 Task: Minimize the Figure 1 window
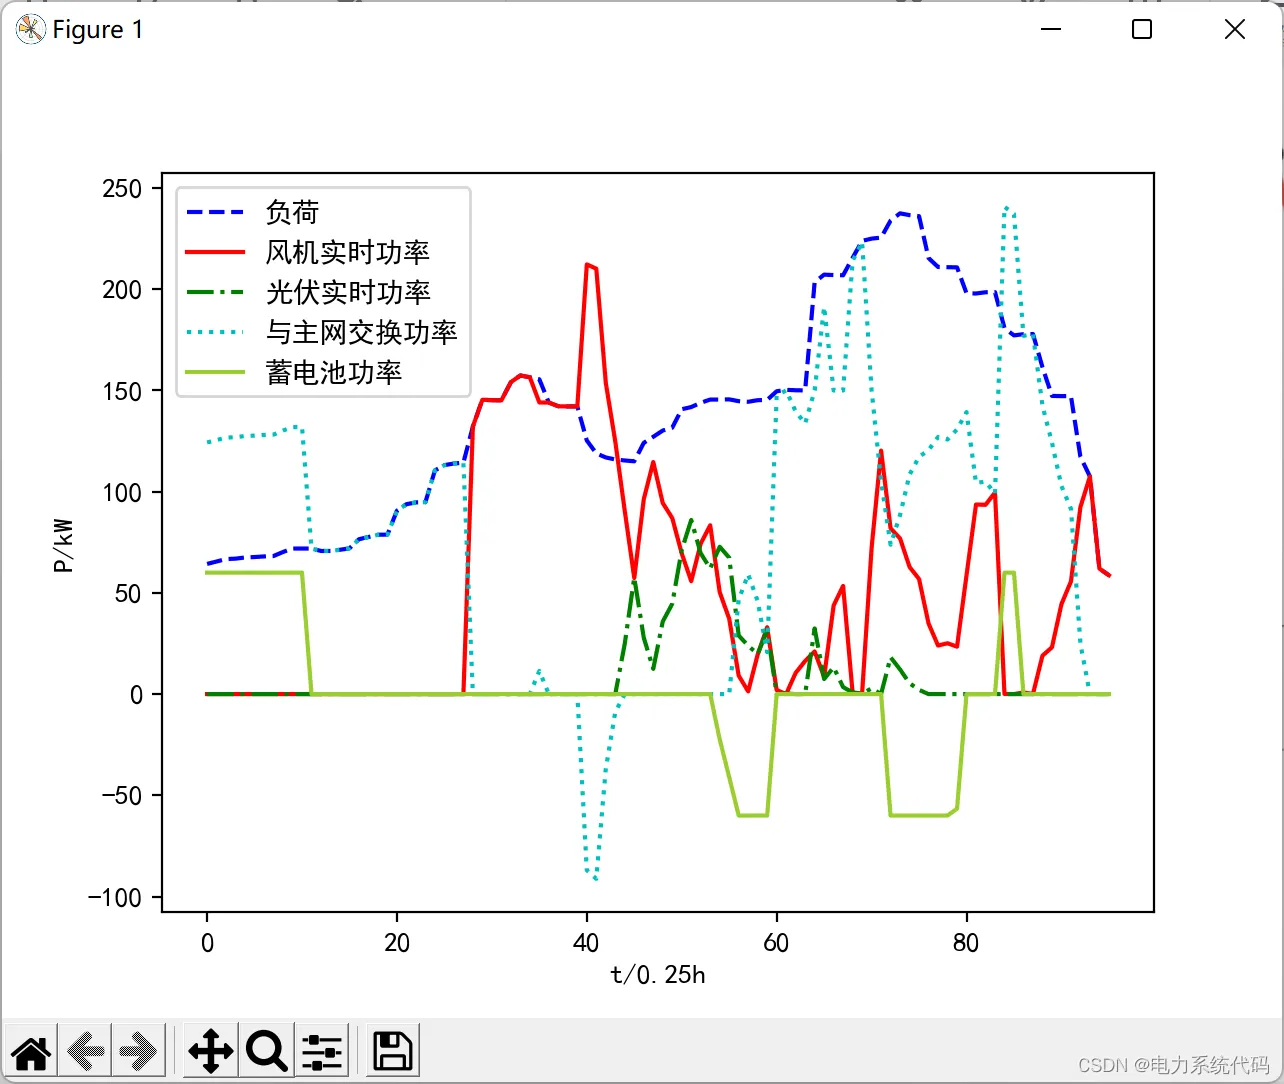point(1051,30)
